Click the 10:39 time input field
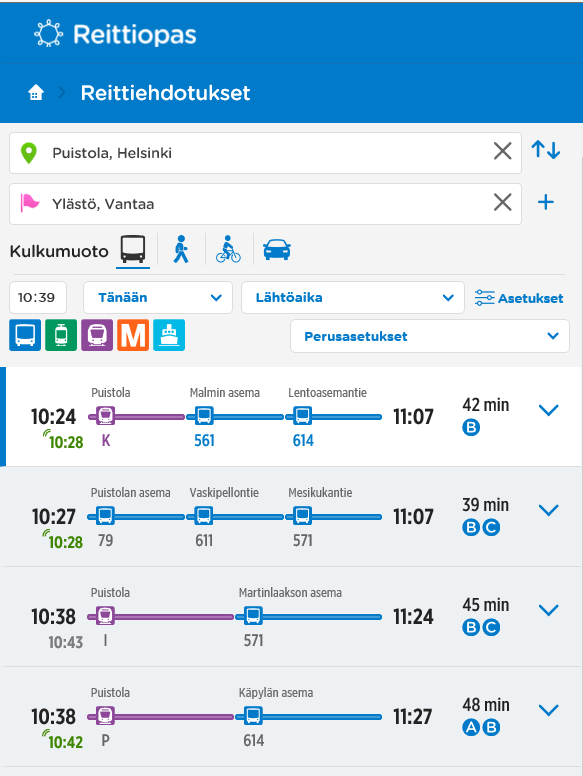This screenshot has height=776, width=583. coord(38,297)
